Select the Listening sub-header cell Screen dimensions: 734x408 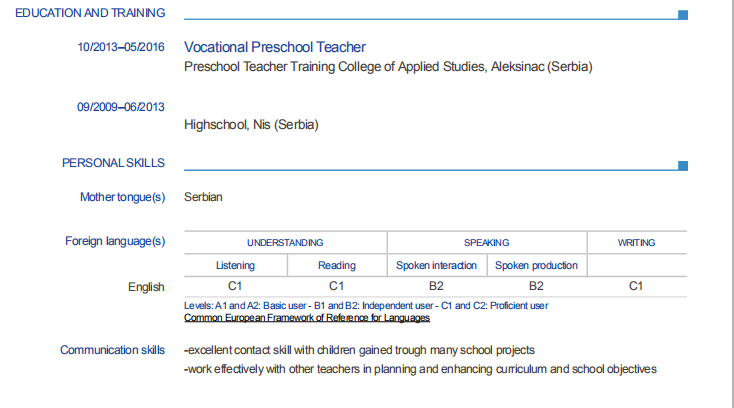(x=235, y=266)
